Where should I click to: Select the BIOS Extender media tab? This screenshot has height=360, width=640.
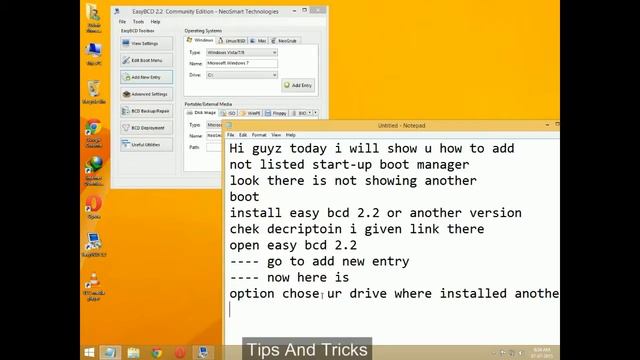(299, 113)
